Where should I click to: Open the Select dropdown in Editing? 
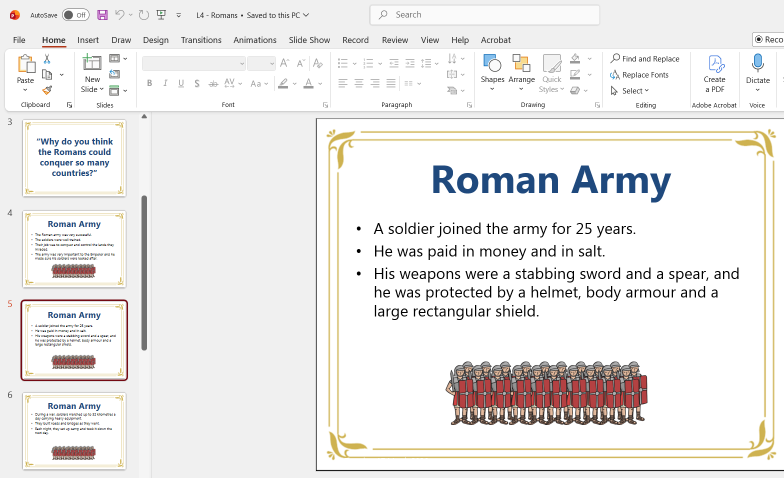(629, 90)
